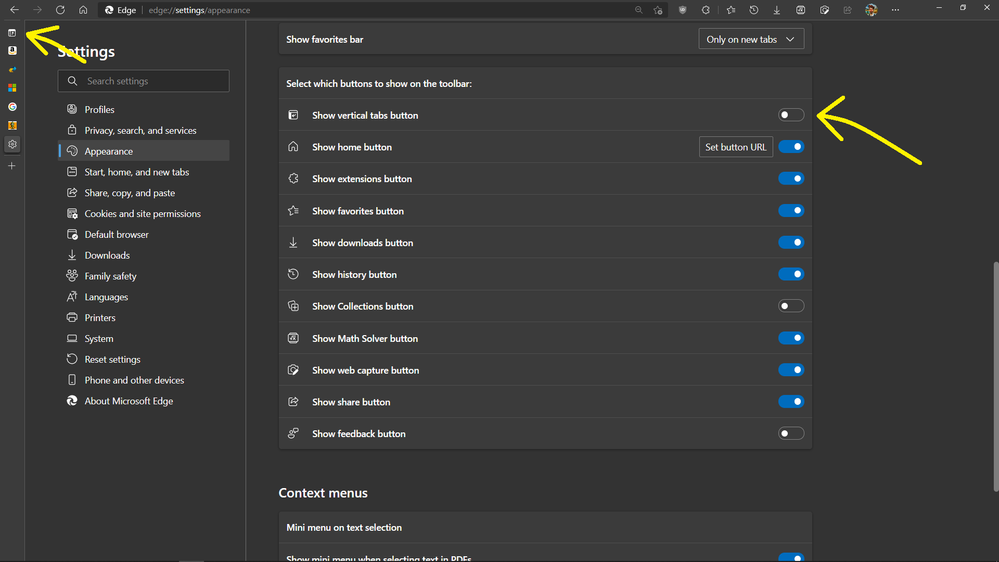This screenshot has height=562, width=999.
Task: Open Profiles settings section
Action: (143, 110)
